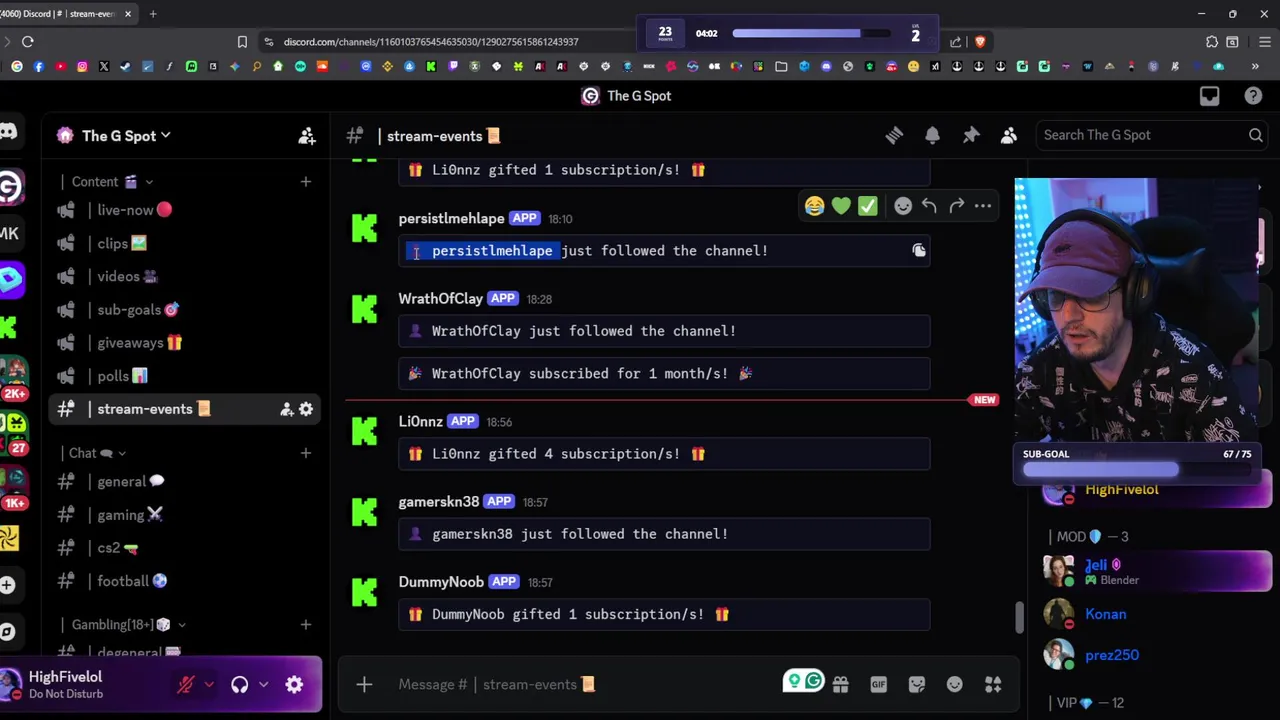Open the clips channel
This screenshot has width=1280, height=720.
[185, 243]
